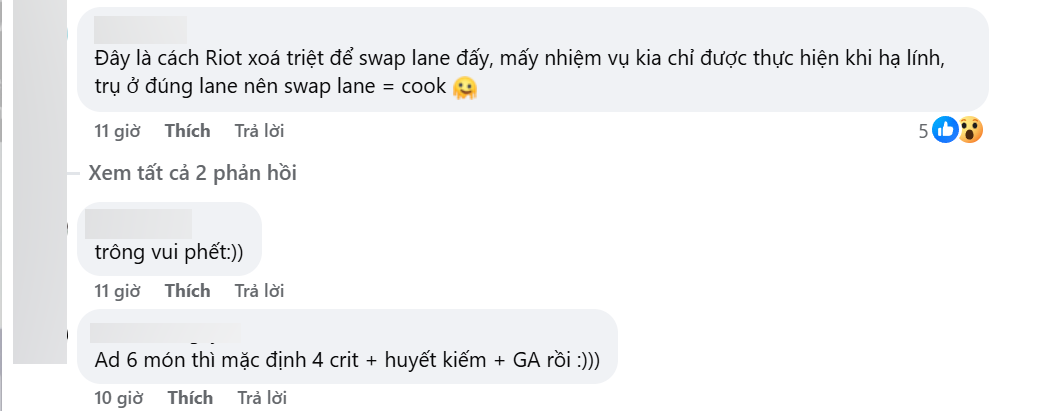
Task: Like the Riot swap lane comment
Action: click(x=188, y=131)
